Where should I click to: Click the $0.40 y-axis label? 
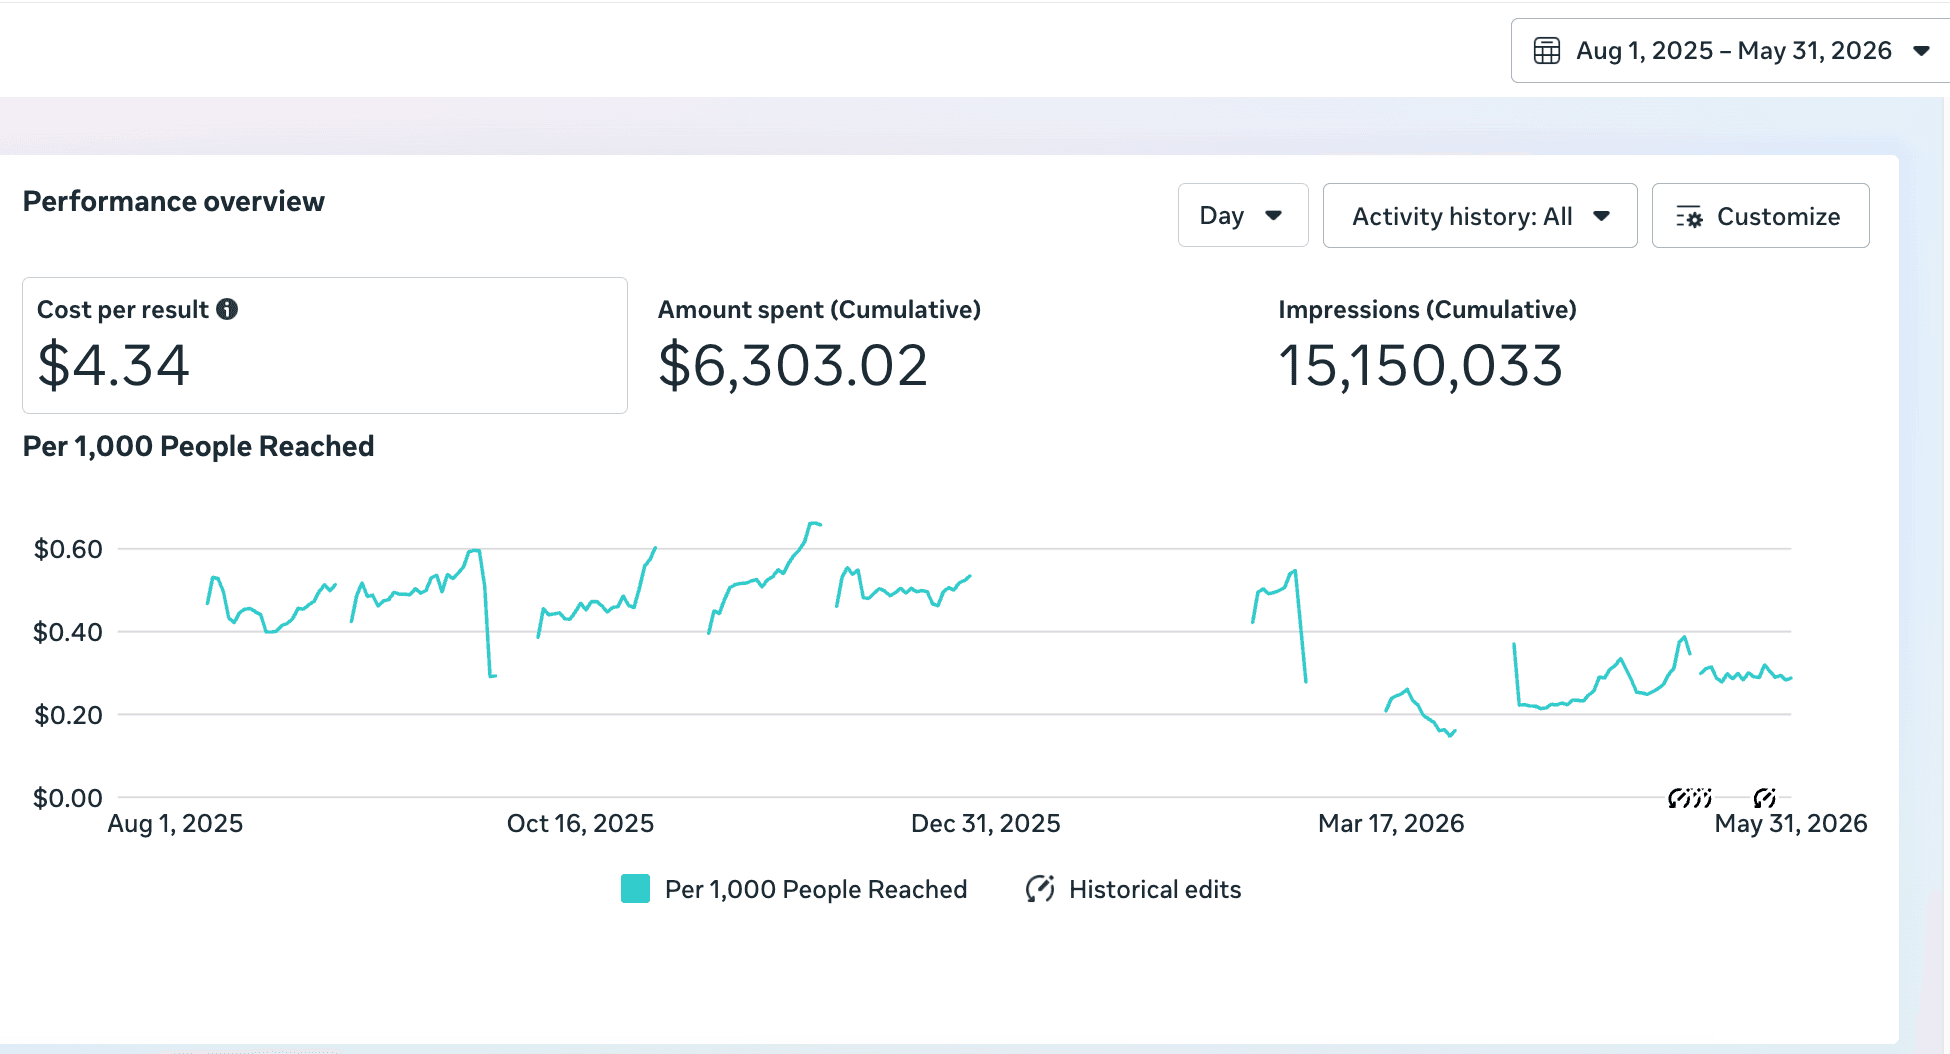point(68,632)
